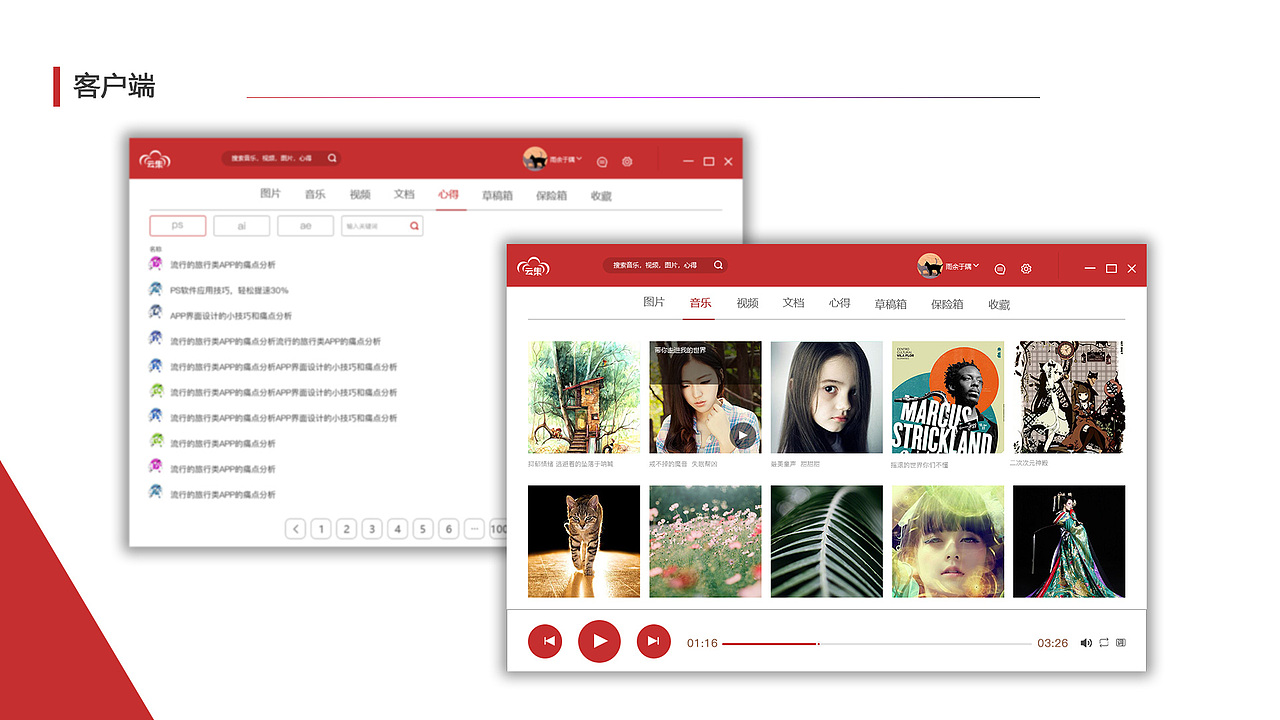The image size is (1280, 720).
Task: Open the green leaf album cover
Action: click(827, 541)
